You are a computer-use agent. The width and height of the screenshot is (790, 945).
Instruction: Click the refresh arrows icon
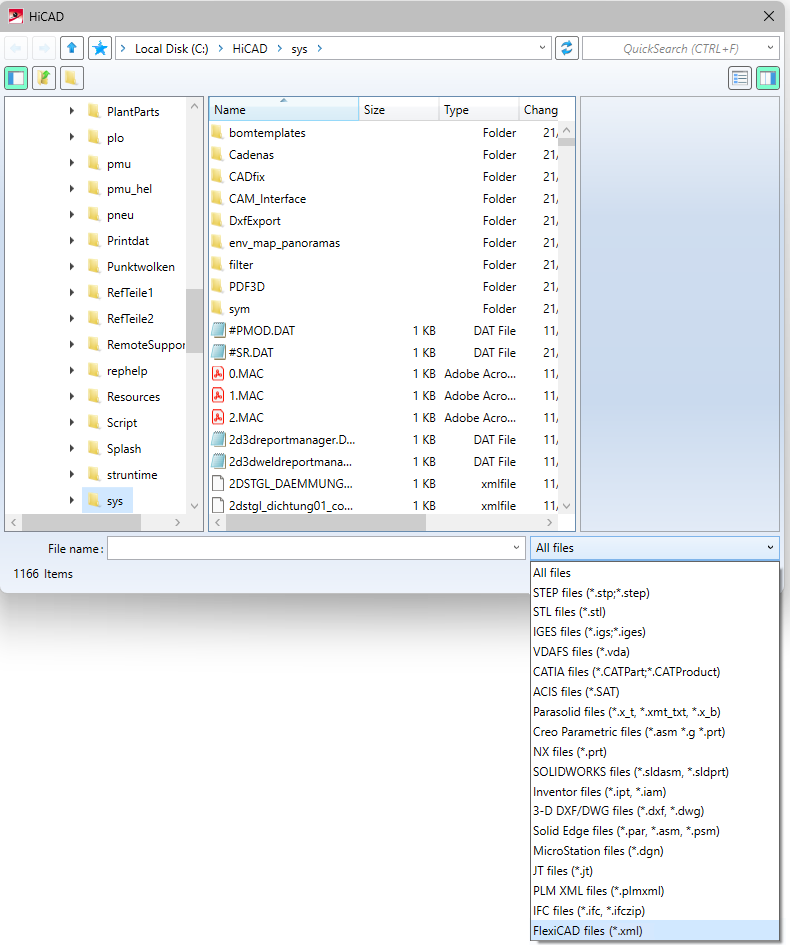[566, 48]
